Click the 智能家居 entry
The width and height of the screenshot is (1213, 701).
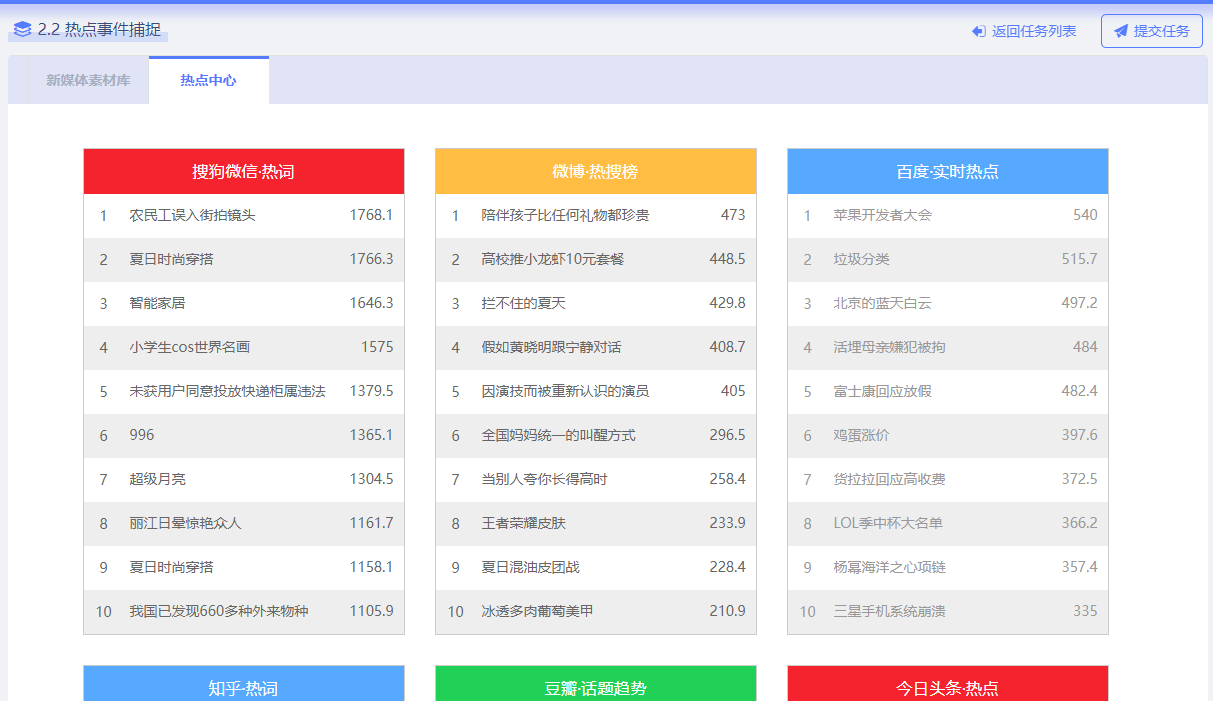(x=157, y=303)
